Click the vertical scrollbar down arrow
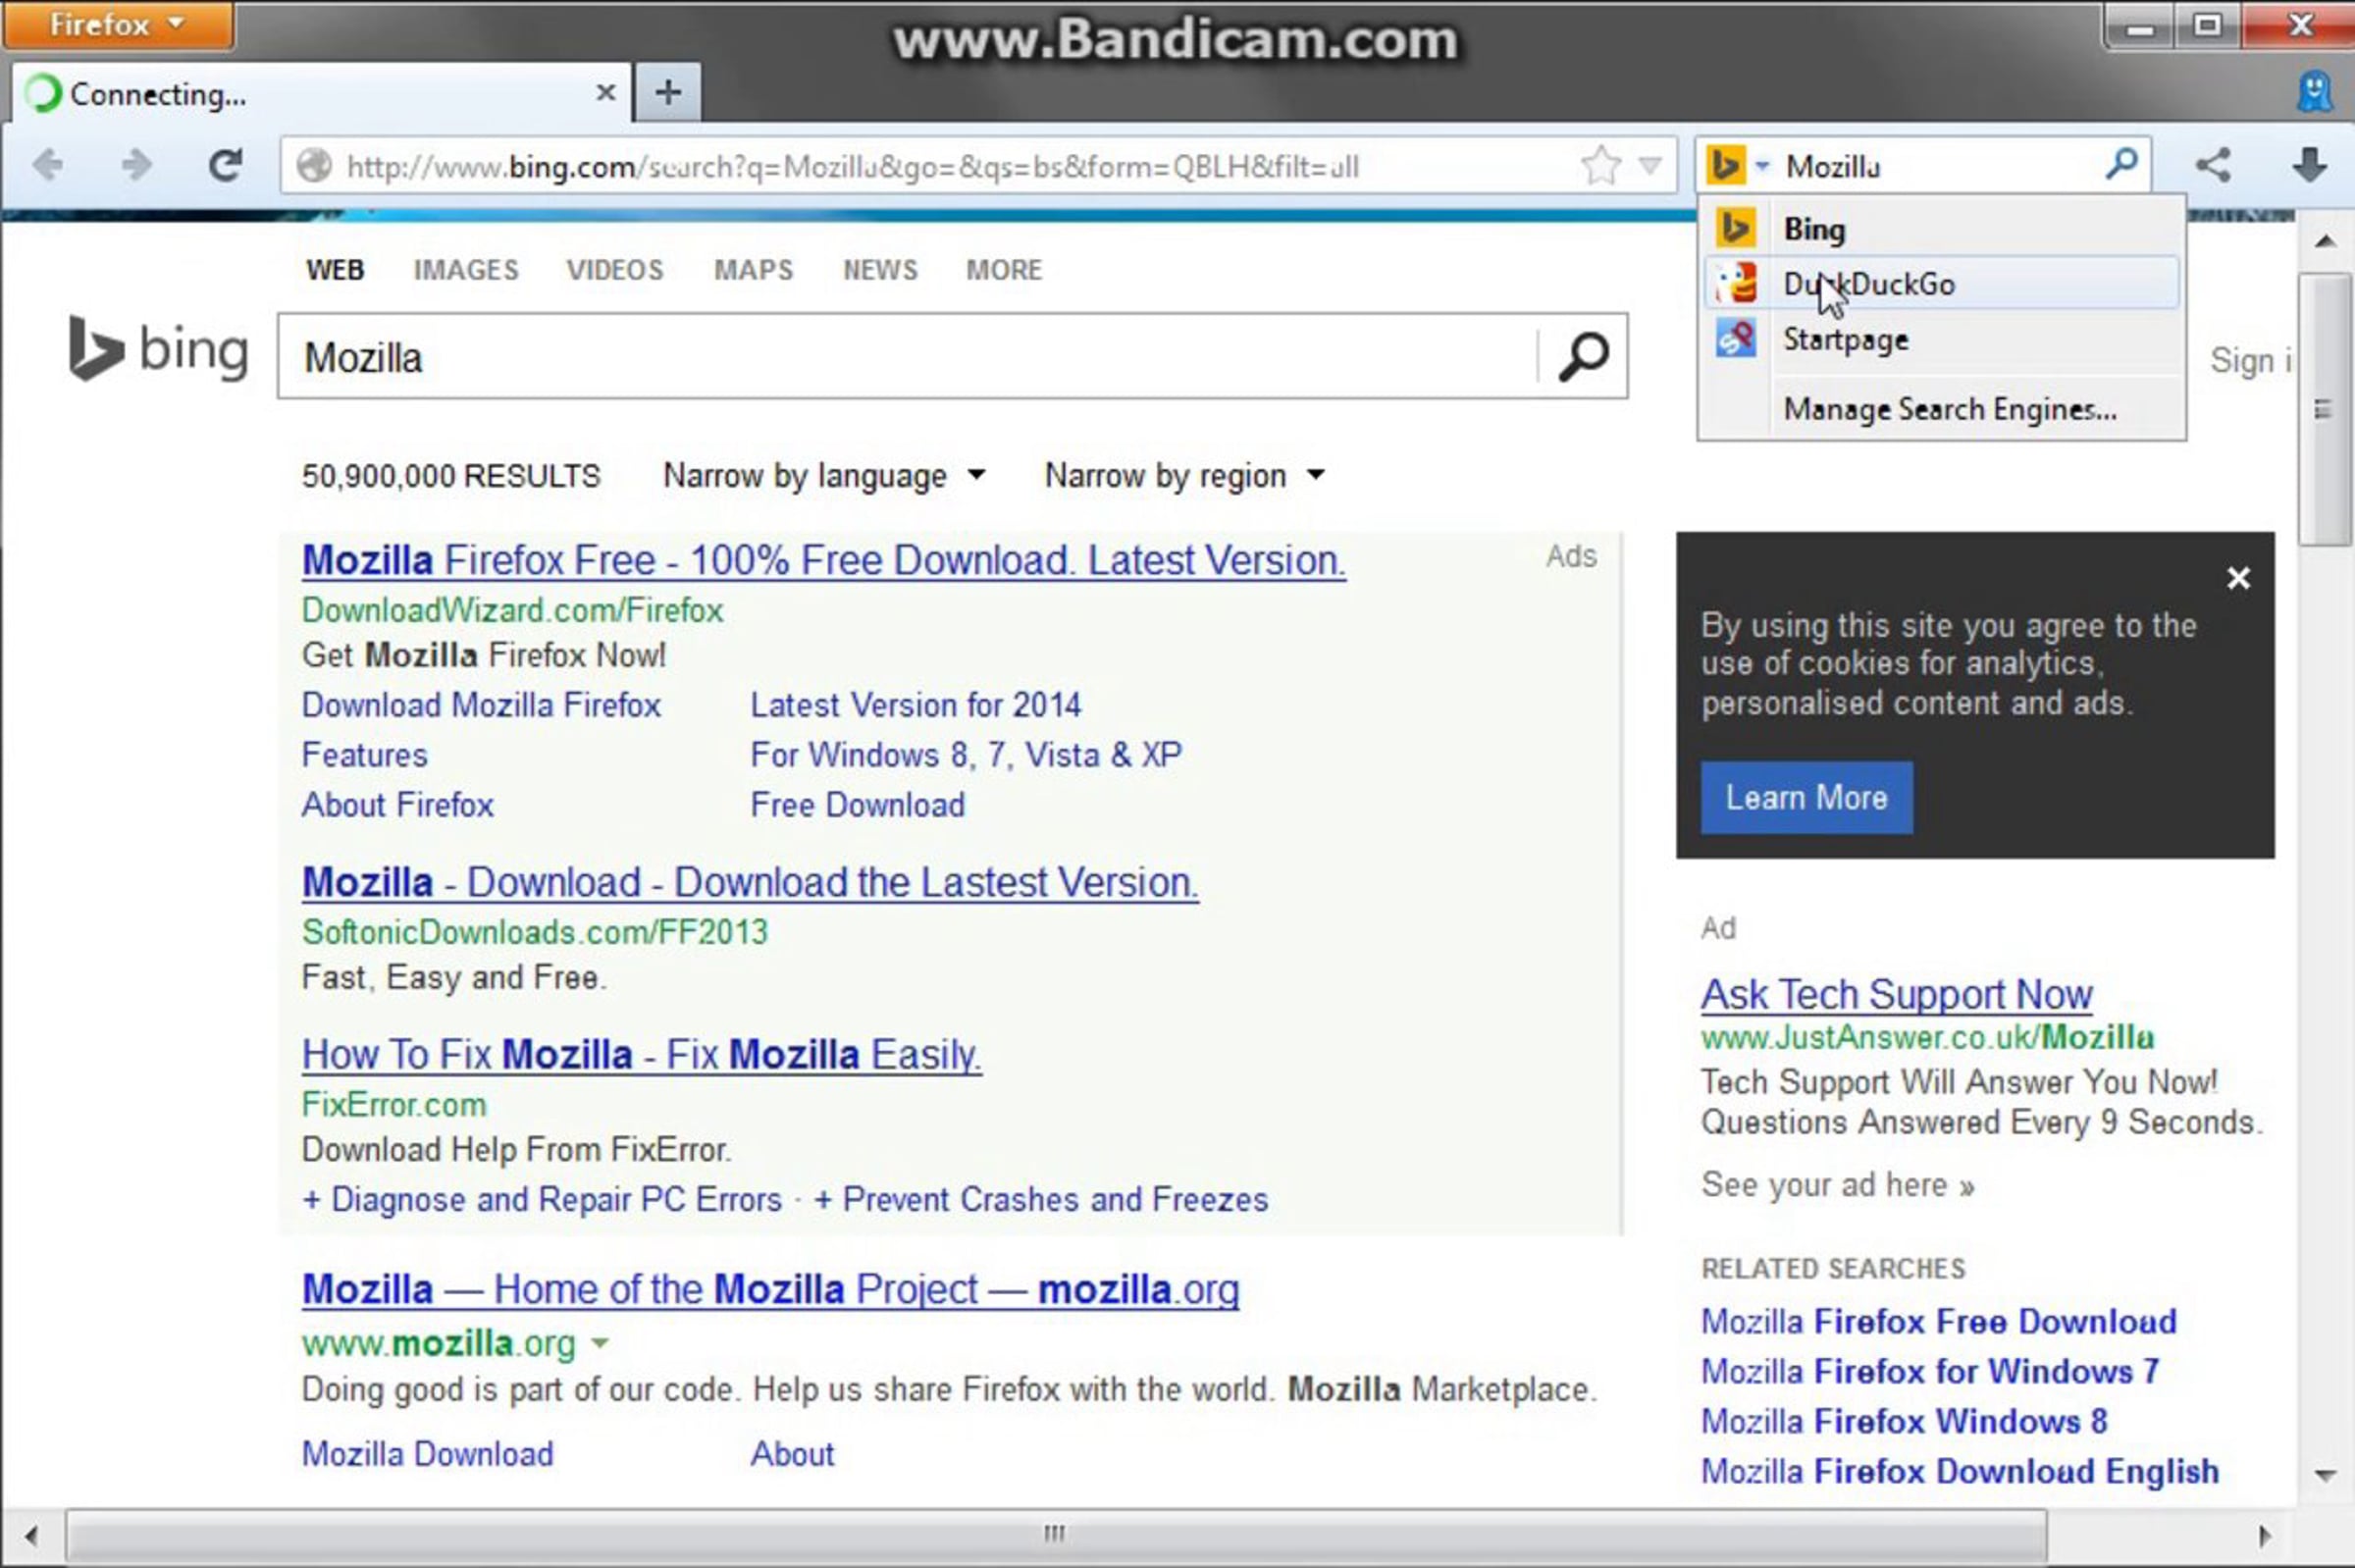 2325,1476
